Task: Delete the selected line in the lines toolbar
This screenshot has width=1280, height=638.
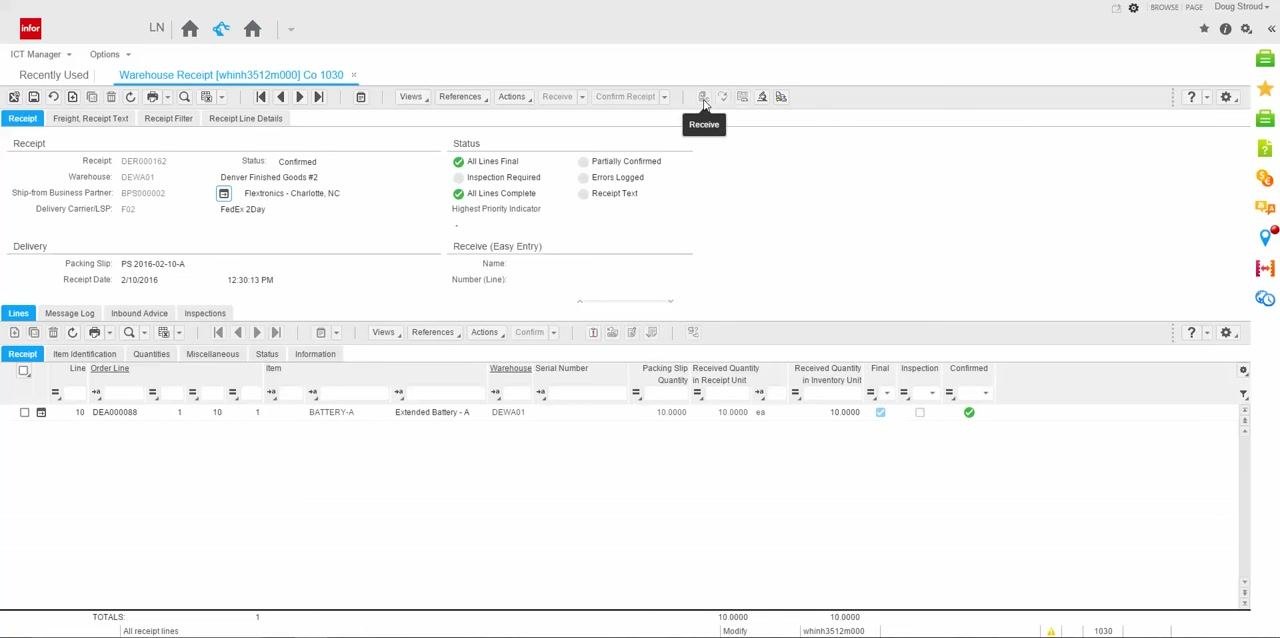Action: (53, 332)
